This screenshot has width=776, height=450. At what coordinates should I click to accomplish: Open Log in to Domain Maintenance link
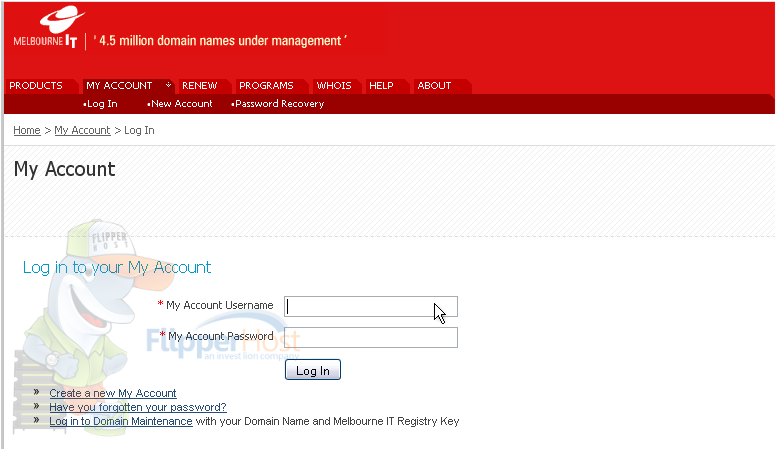[121, 421]
